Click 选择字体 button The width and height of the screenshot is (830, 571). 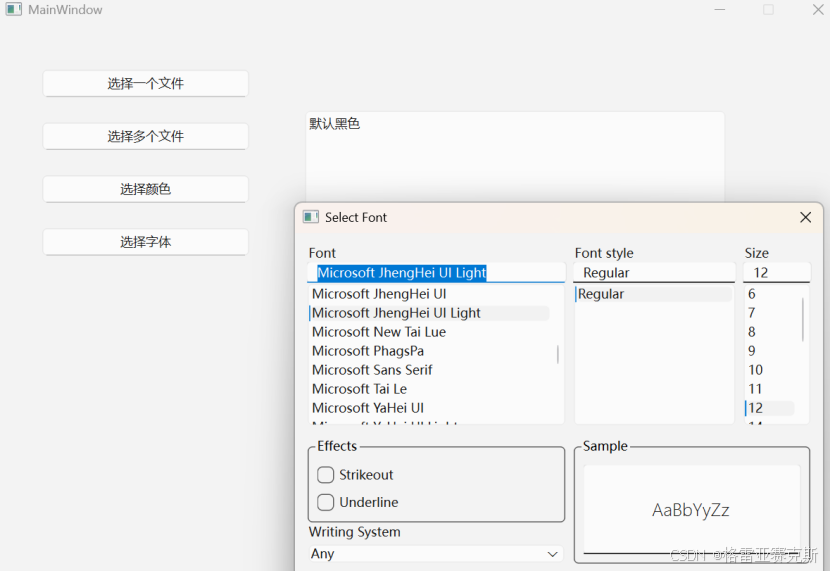tap(146, 242)
